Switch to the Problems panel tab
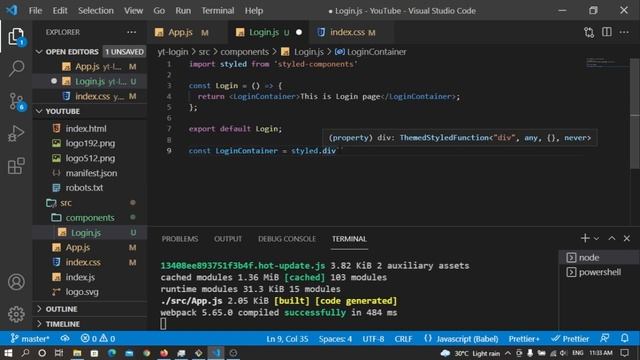The height and width of the screenshot is (360, 640). 180,239
